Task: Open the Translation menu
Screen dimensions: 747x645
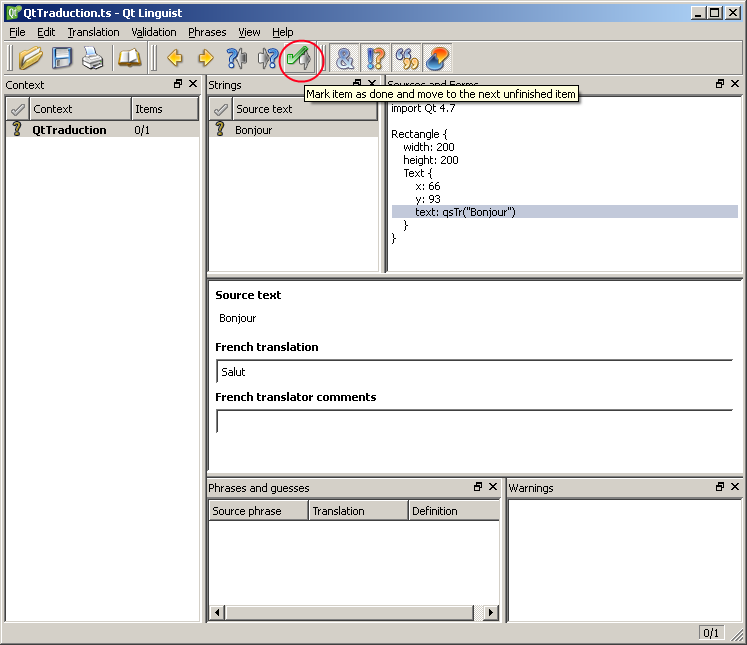Action: (x=93, y=32)
